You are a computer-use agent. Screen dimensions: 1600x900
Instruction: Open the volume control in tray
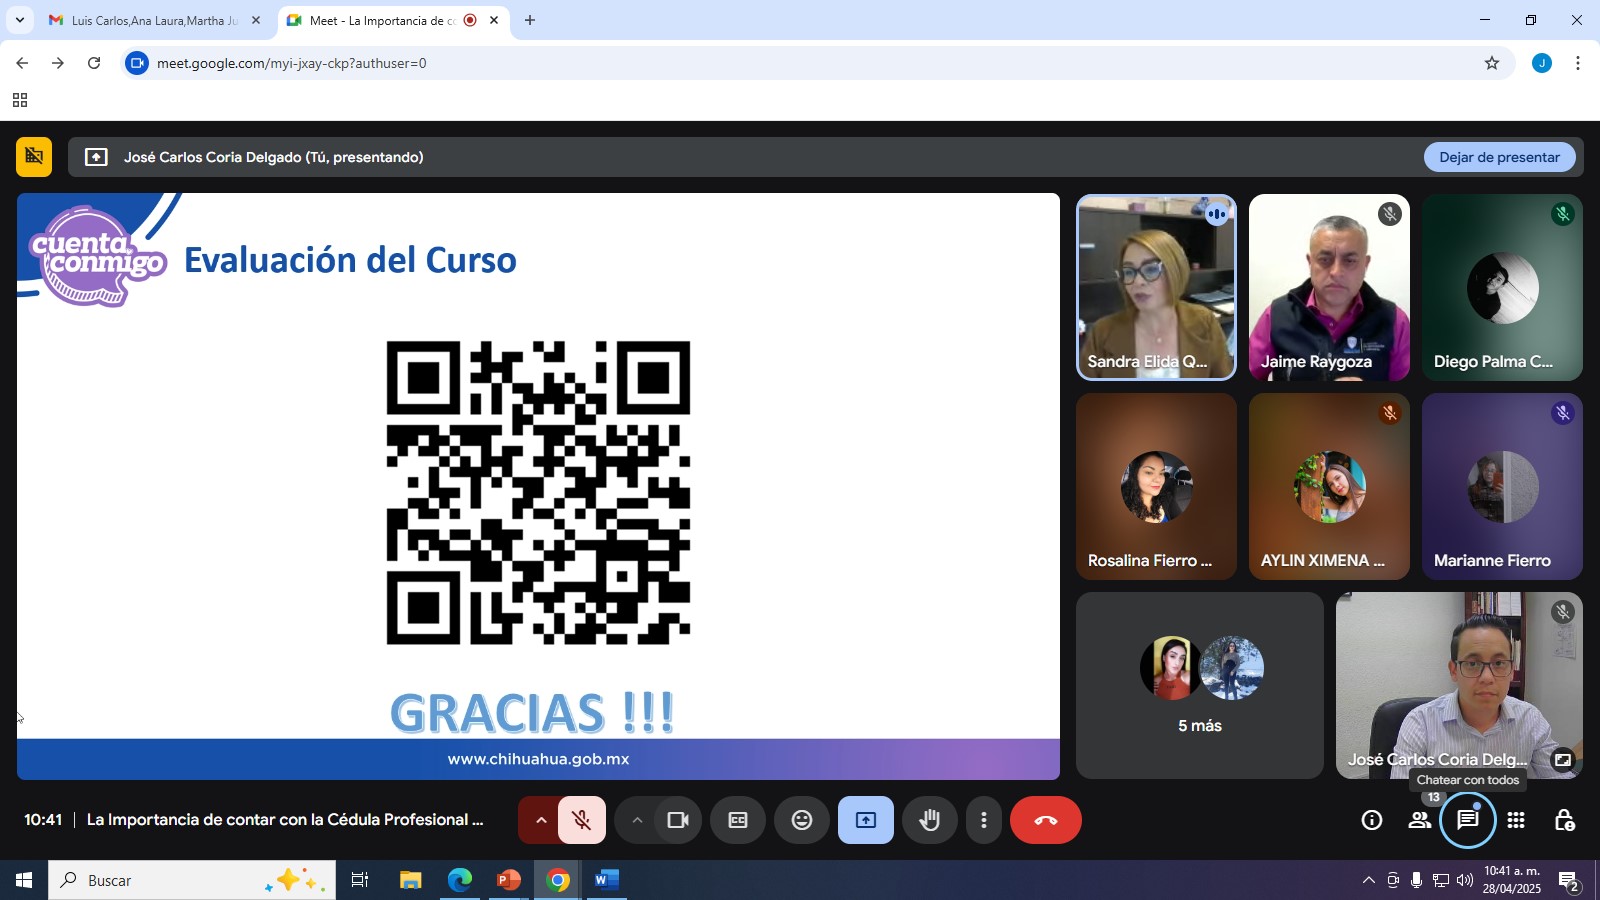tap(1465, 880)
